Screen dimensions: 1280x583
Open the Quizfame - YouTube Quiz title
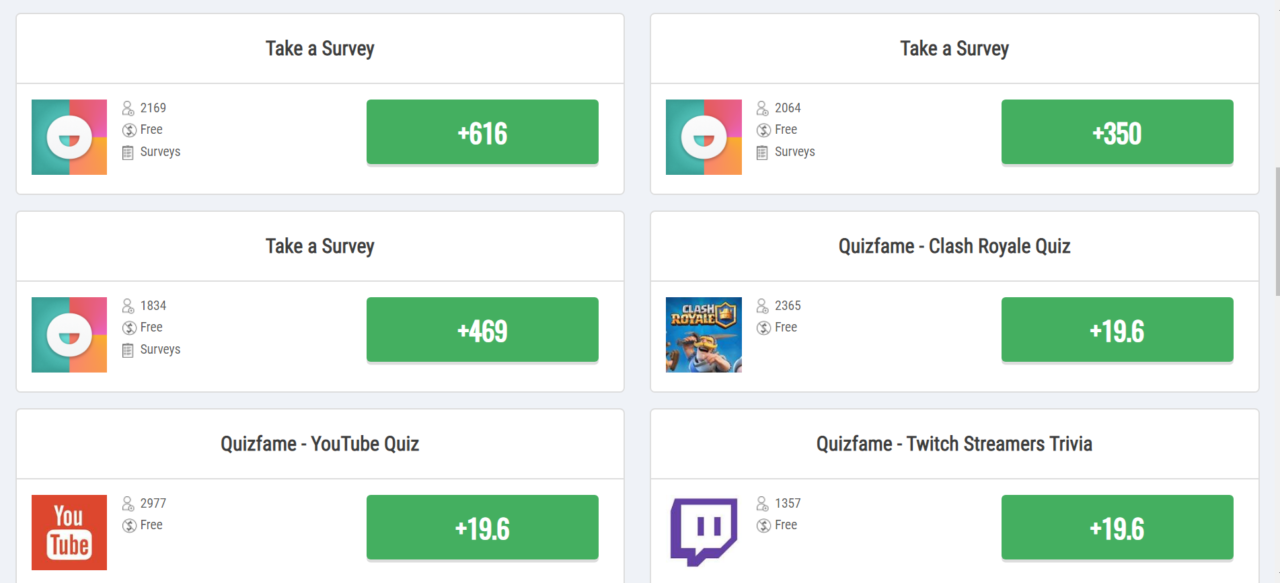(319, 444)
